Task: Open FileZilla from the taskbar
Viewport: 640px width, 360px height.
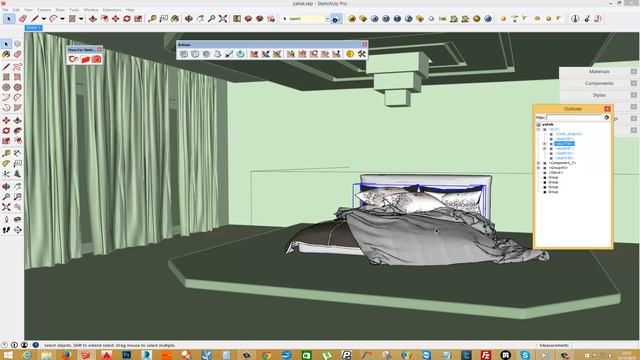Action: coord(485,355)
